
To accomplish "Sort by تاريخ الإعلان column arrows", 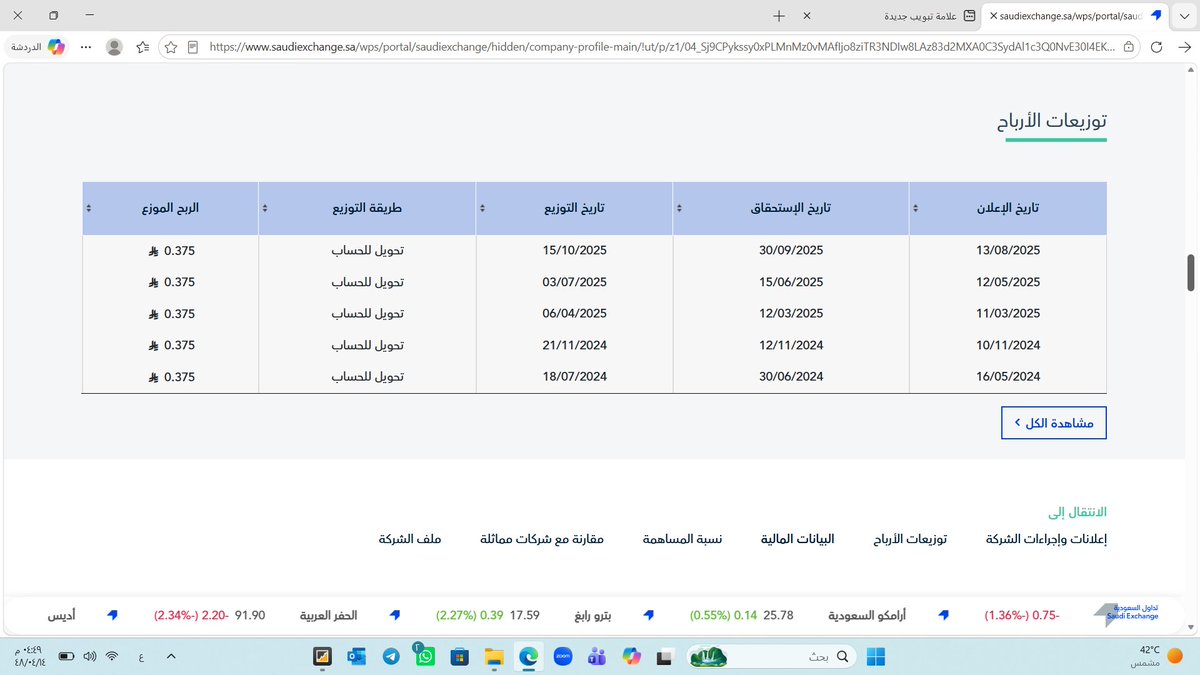I will click(x=916, y=209).
